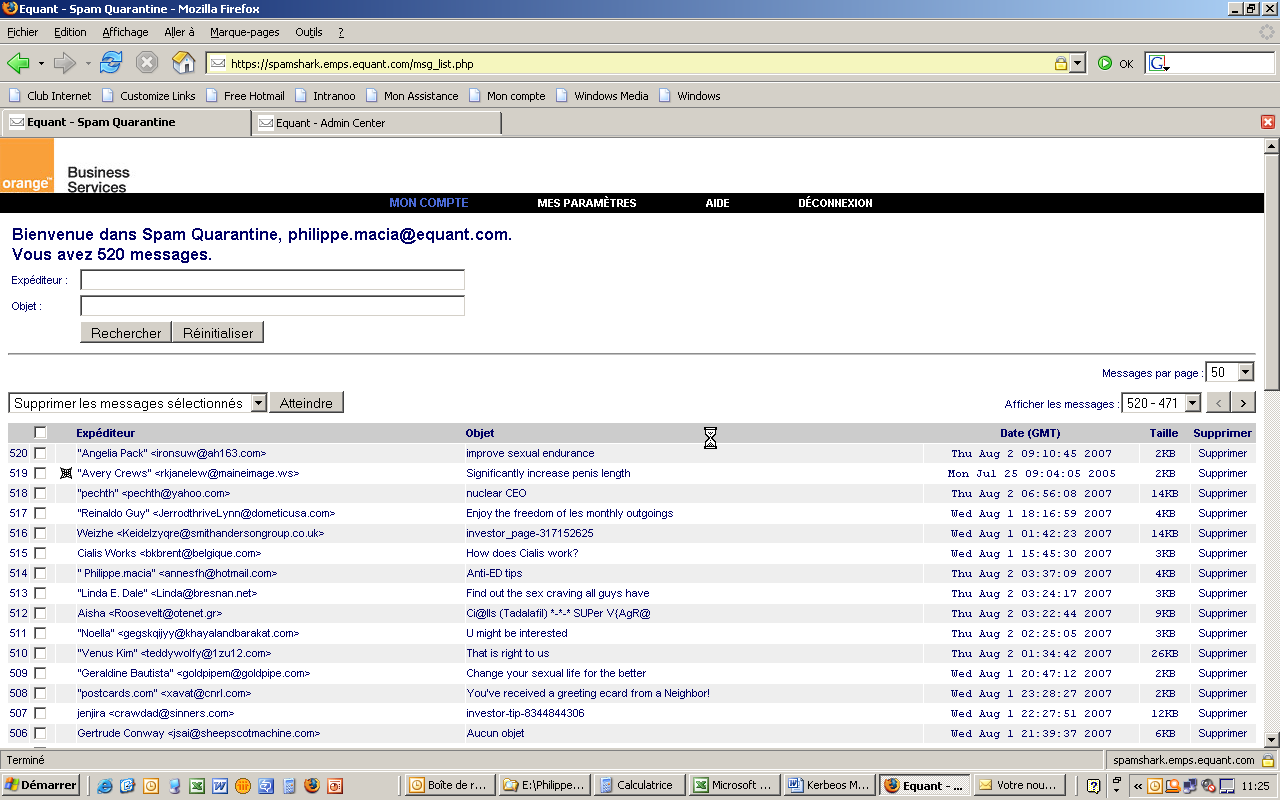Image resolution: width=1280 pixels, height=800 pixels.
Task: Open the Afficher les messages range dropdown
Action: tap(1162, 403)
